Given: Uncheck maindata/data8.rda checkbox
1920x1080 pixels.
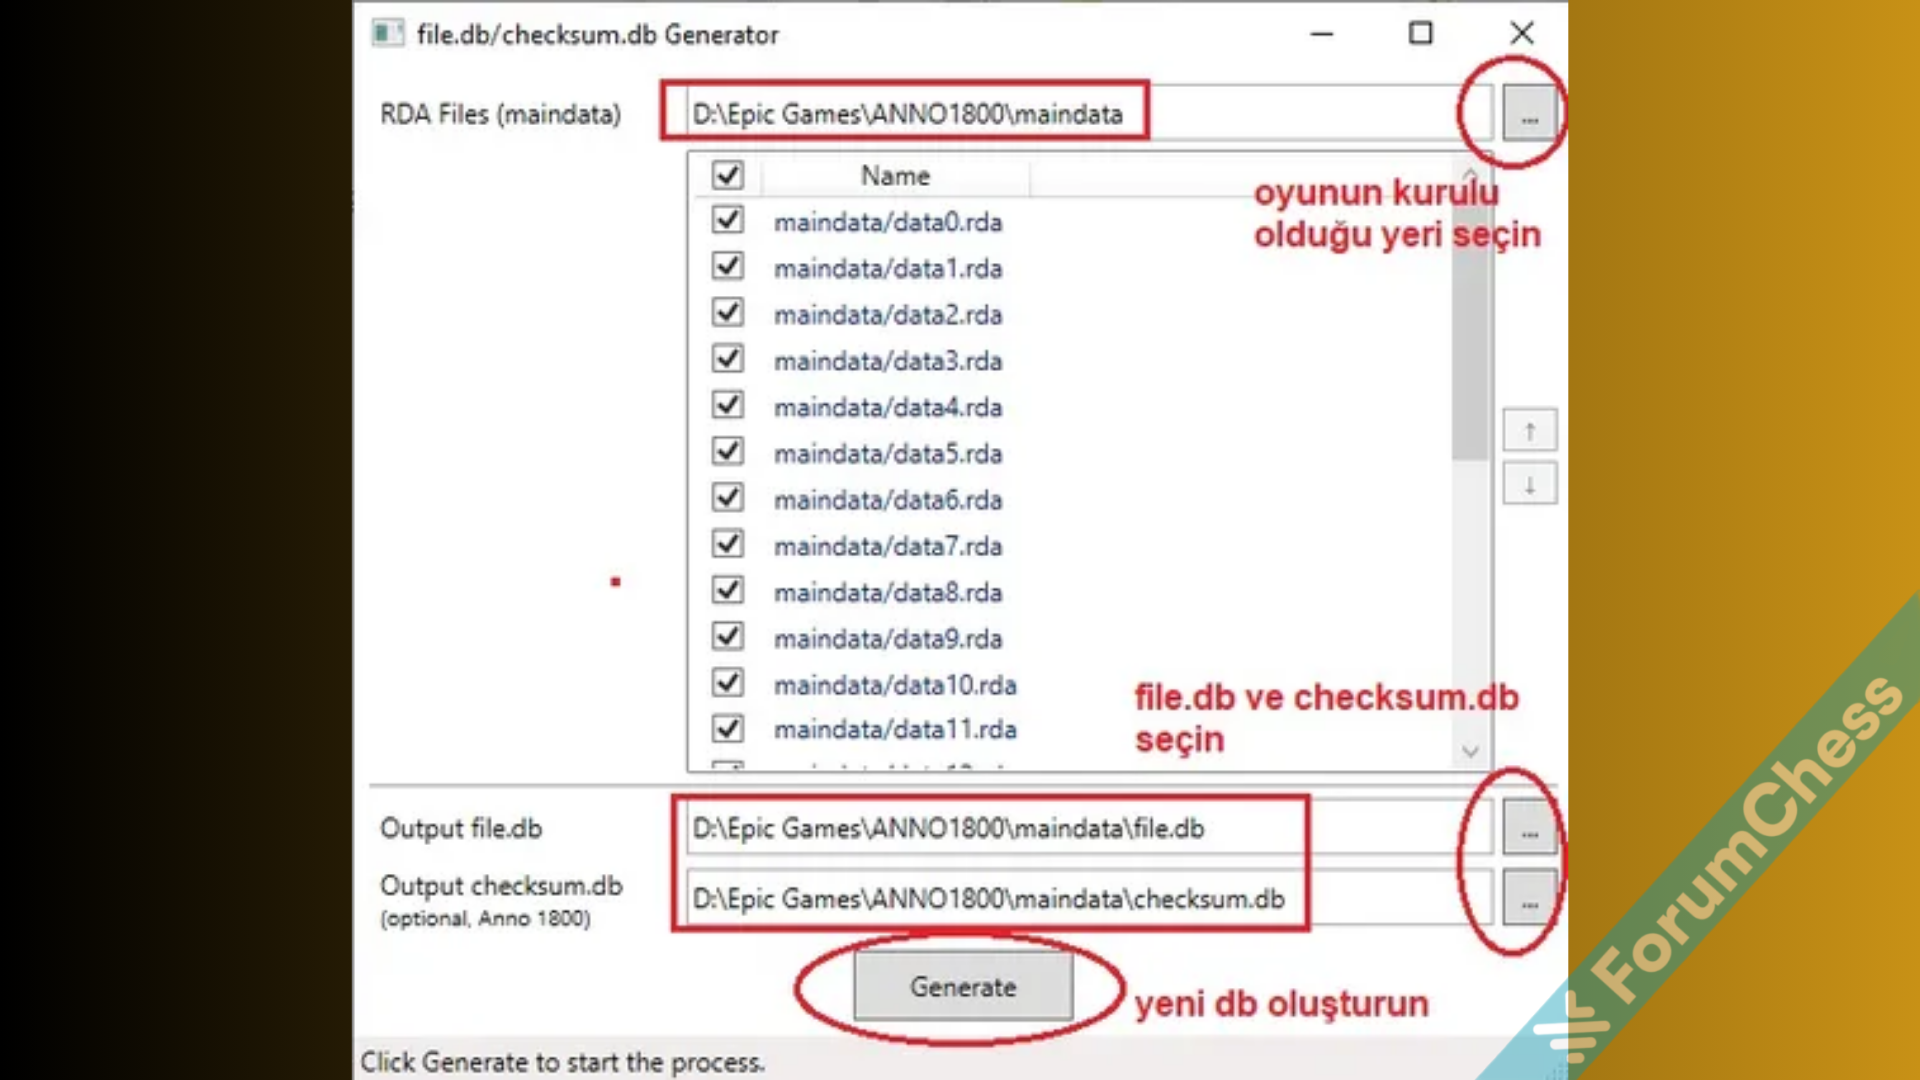Looking at the screenshot, I should (728, 590).
